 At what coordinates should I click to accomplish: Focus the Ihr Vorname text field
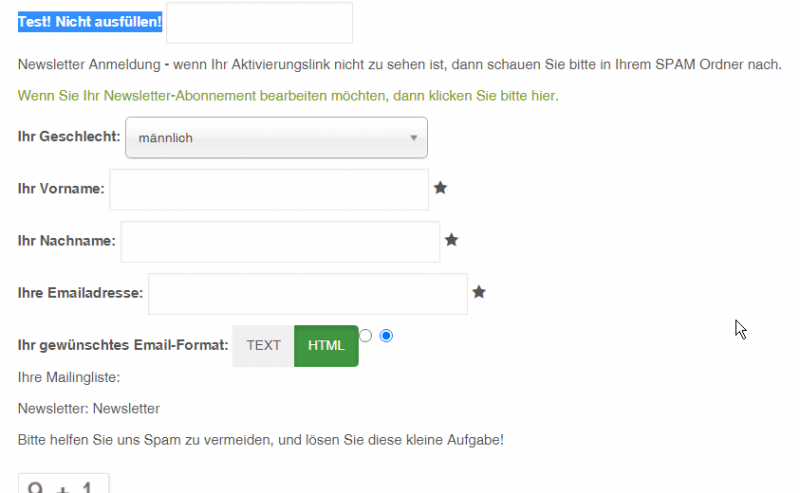point(268,189)
